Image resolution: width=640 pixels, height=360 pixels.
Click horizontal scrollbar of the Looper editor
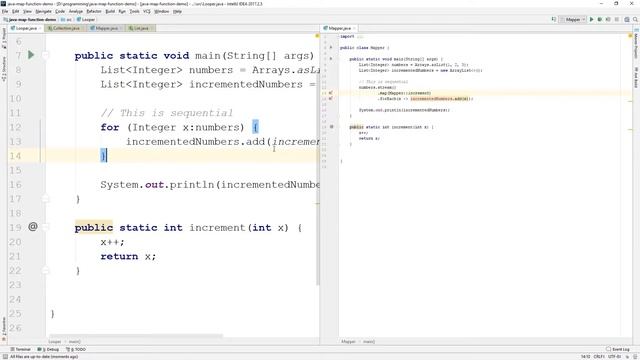tap(136, 336)
